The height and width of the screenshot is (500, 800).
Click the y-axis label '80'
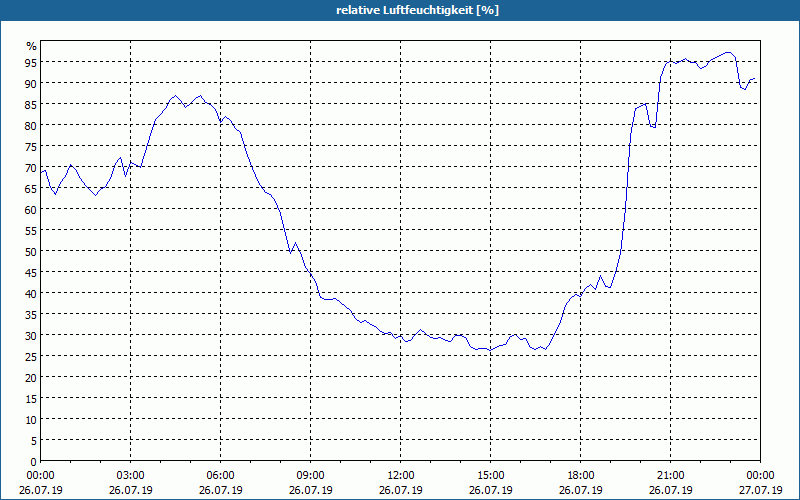30,125
